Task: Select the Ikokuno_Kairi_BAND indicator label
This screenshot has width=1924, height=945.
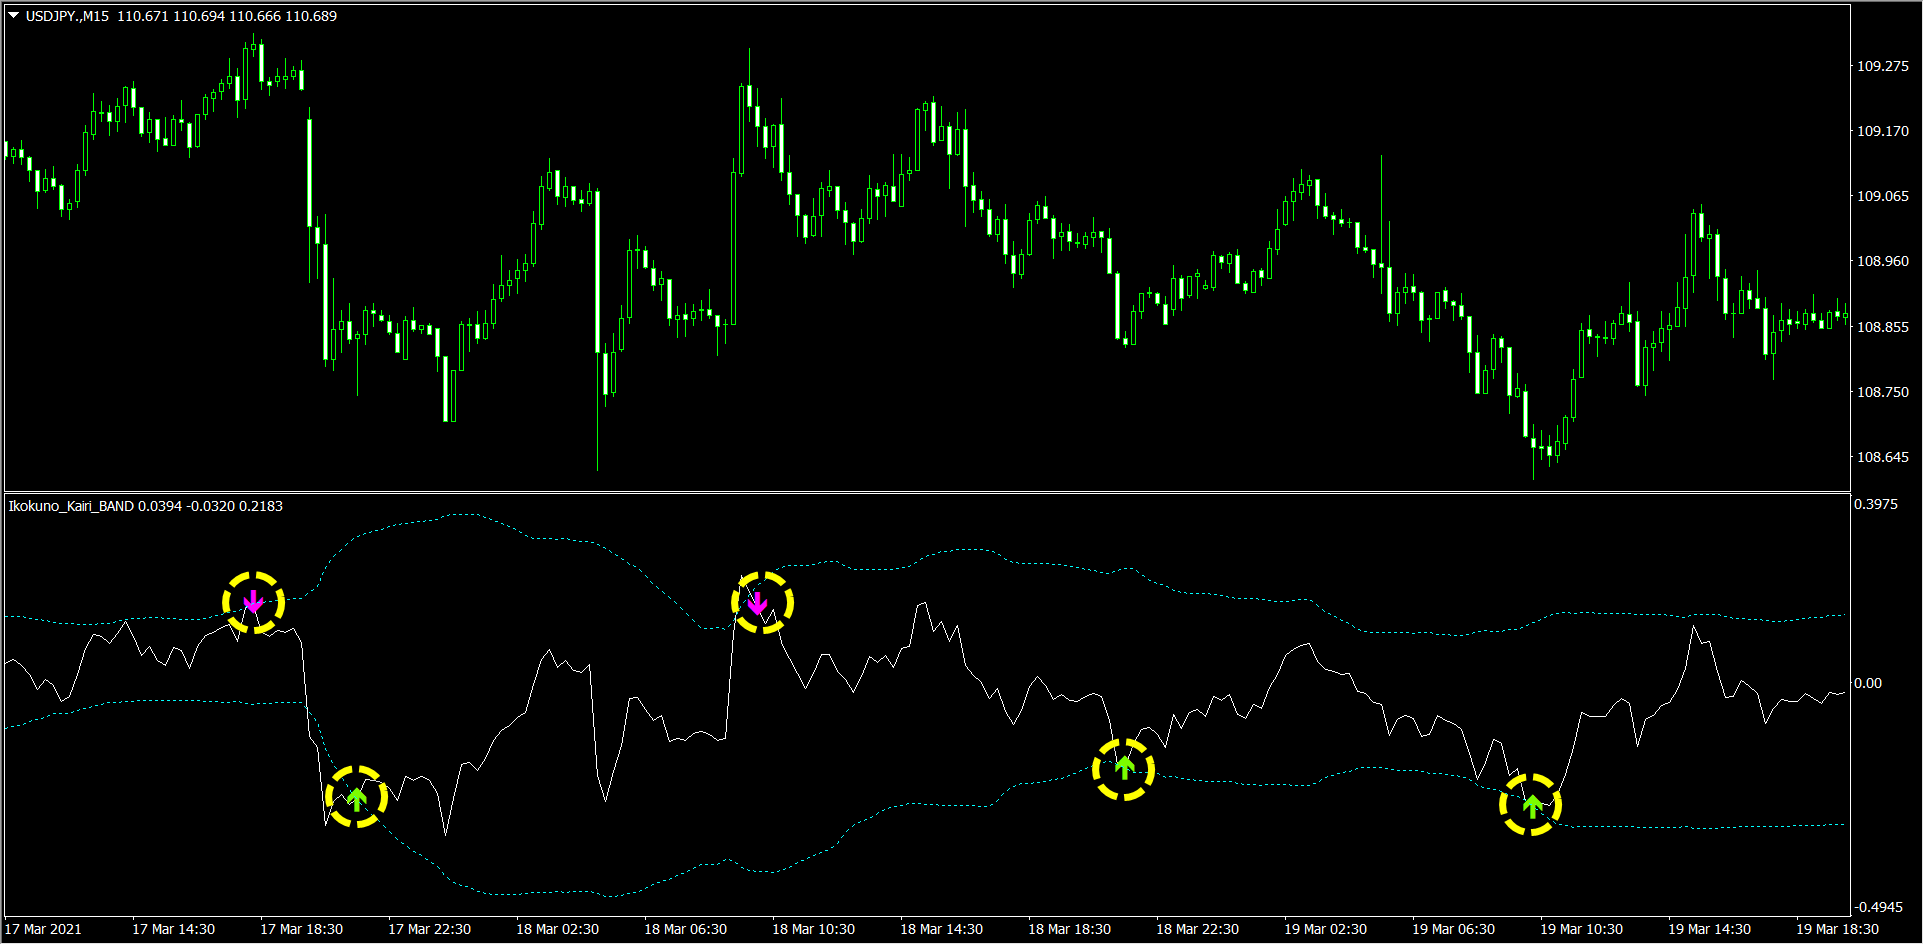Action: pyautogui.click(x=71, y=506)
